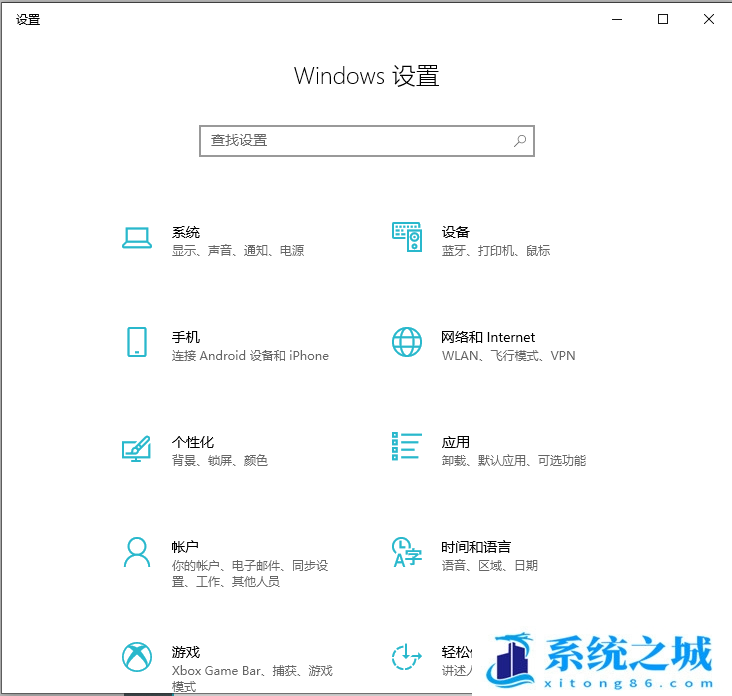Image resolution: width=732 pixels, height=696 pixels.
Task: Click the text 背景、锁屏、颜色
Action: pos(220,461)
